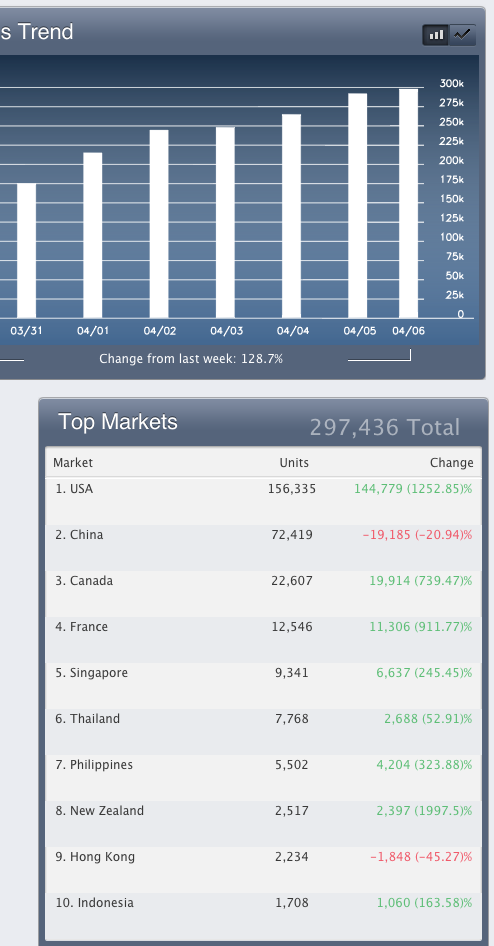Select the Indonesia market row
The height and width of the screenshot is (946, 494).
264,915
